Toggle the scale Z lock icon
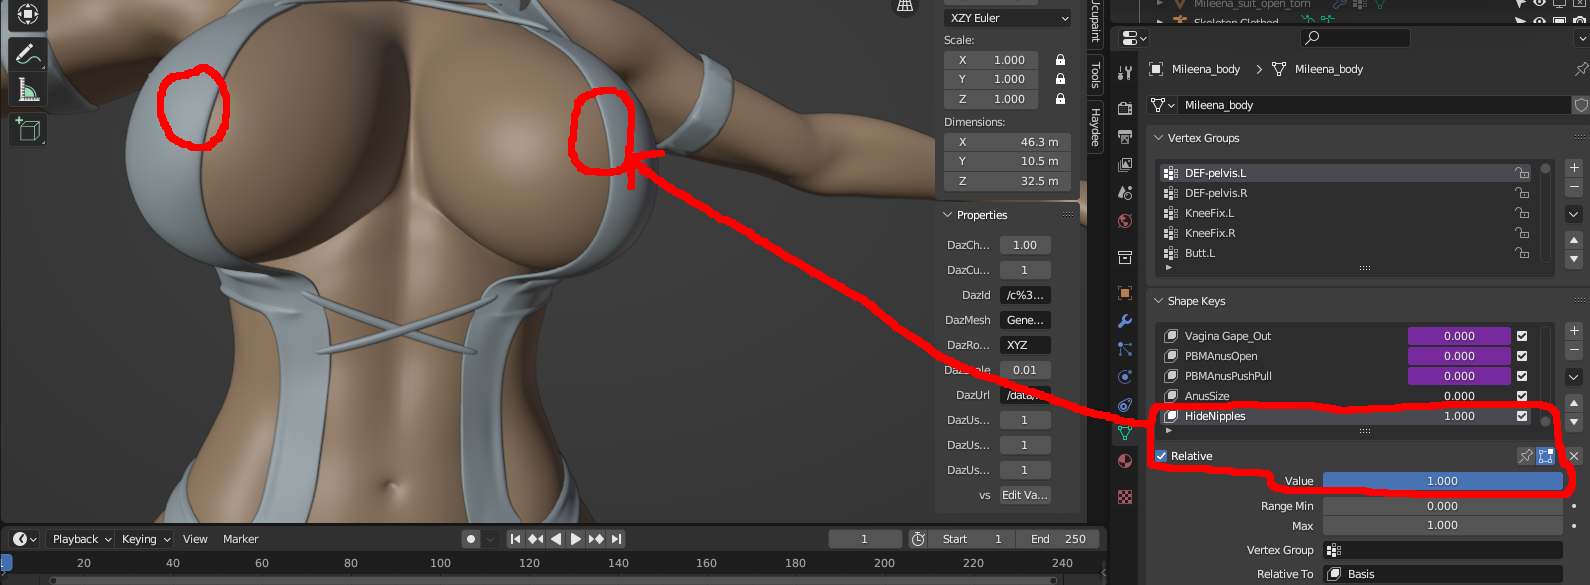The height and width of the screenshot is (585, 1590). (1060, 99)
